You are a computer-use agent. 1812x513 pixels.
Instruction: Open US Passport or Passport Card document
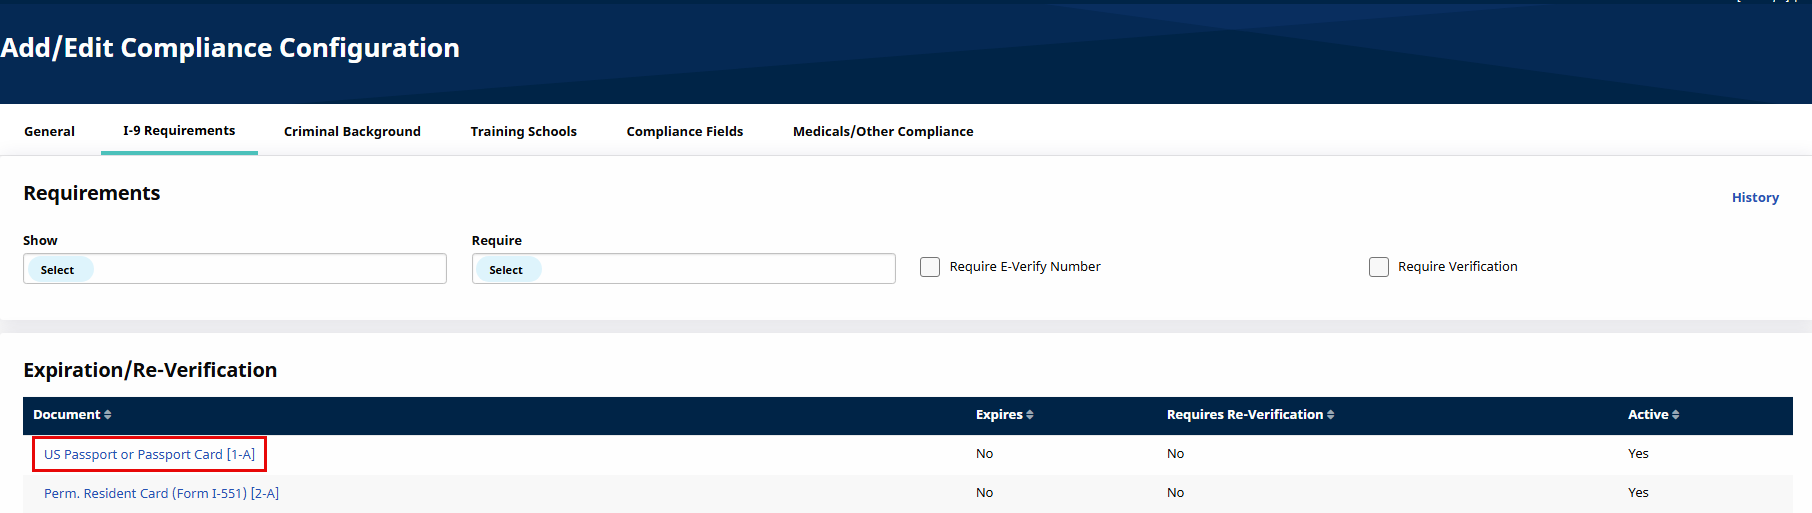(149, 454)
